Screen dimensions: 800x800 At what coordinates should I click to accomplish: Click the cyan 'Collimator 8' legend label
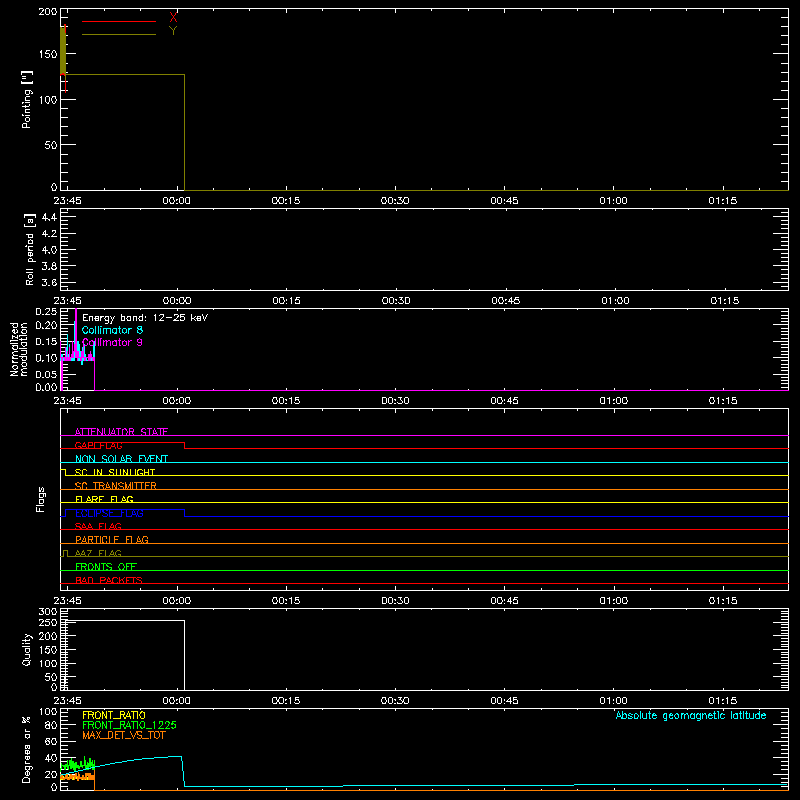pyautogui.click(x=112, y=330)
